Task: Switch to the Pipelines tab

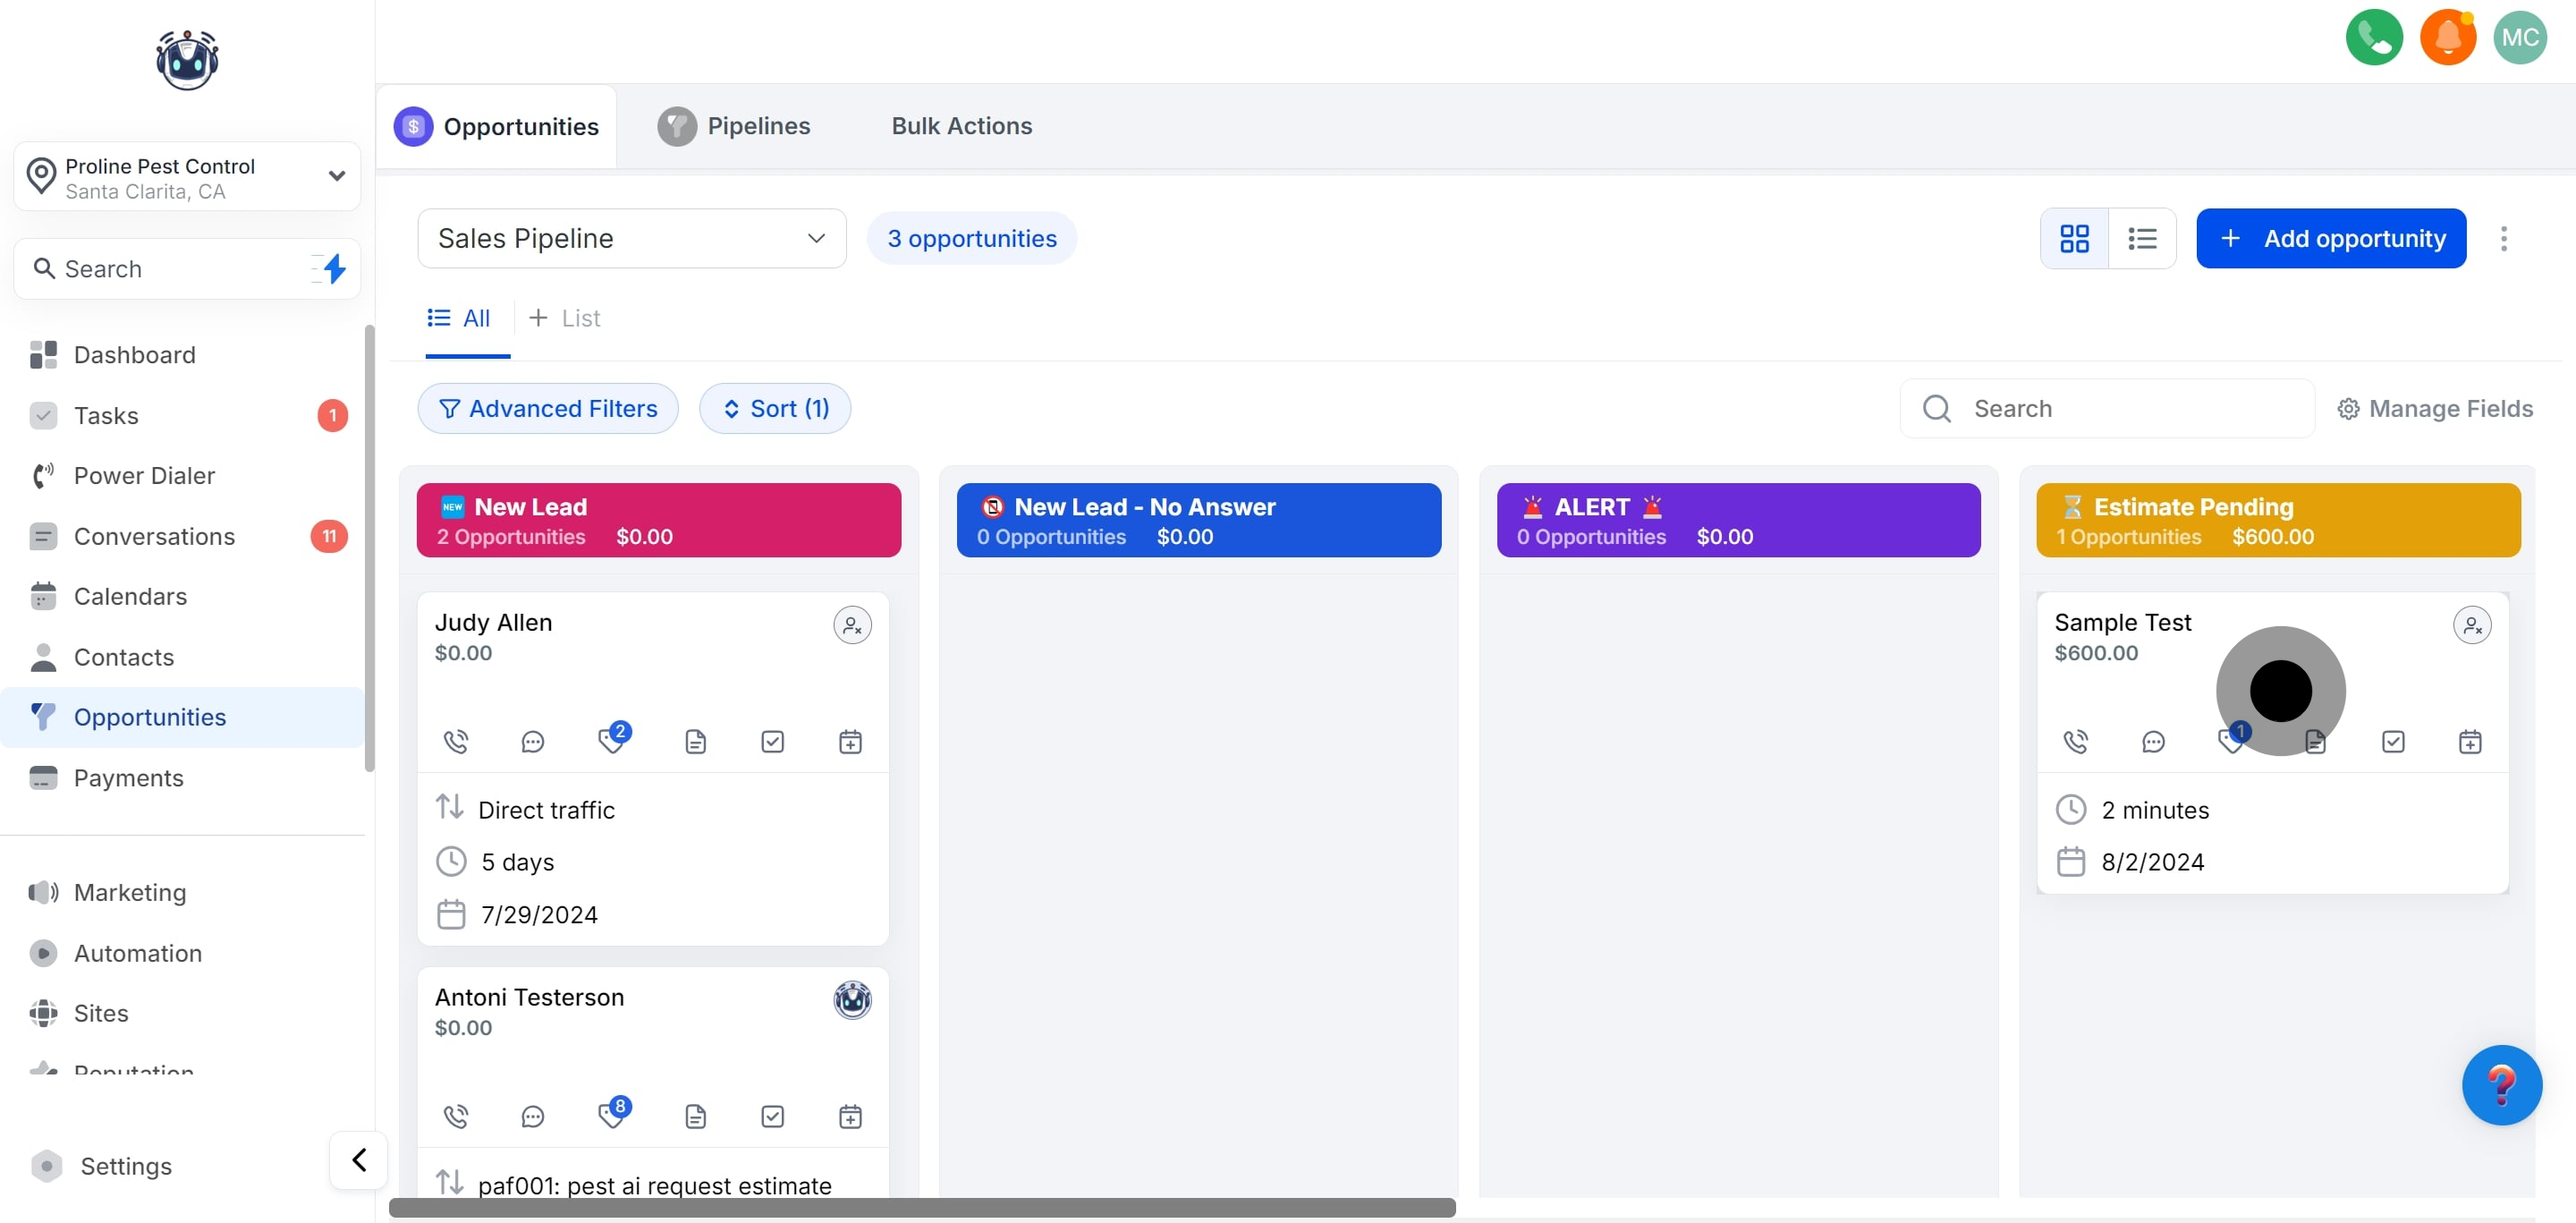Action: (x=734, y=126)
